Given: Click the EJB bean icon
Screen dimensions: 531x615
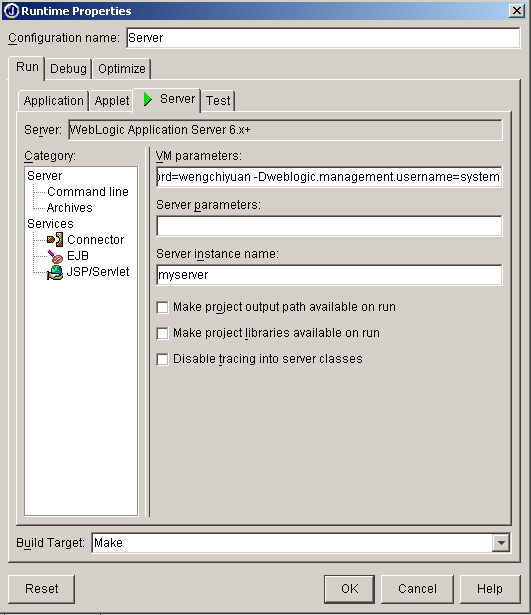Looking at the screenshot, I should tap(55, 256).
